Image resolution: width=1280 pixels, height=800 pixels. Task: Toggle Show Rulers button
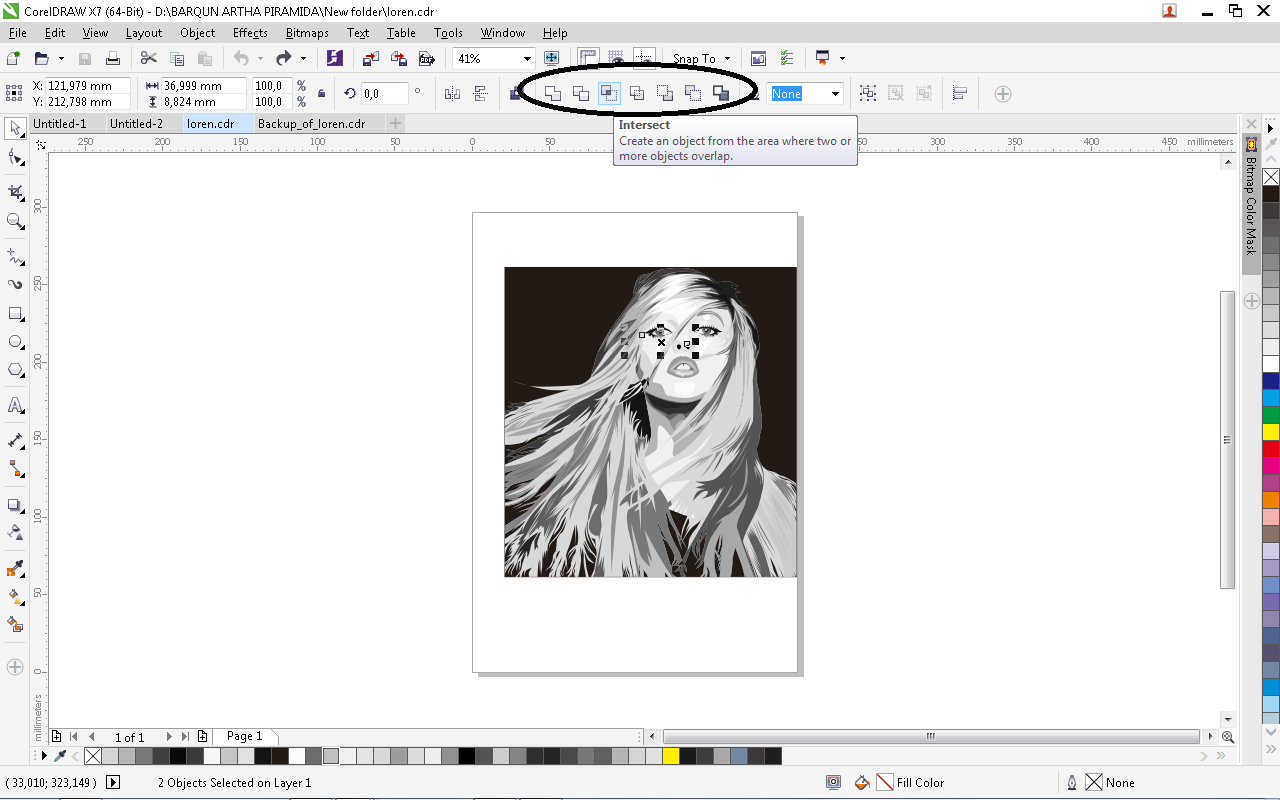tap(588, 58)
